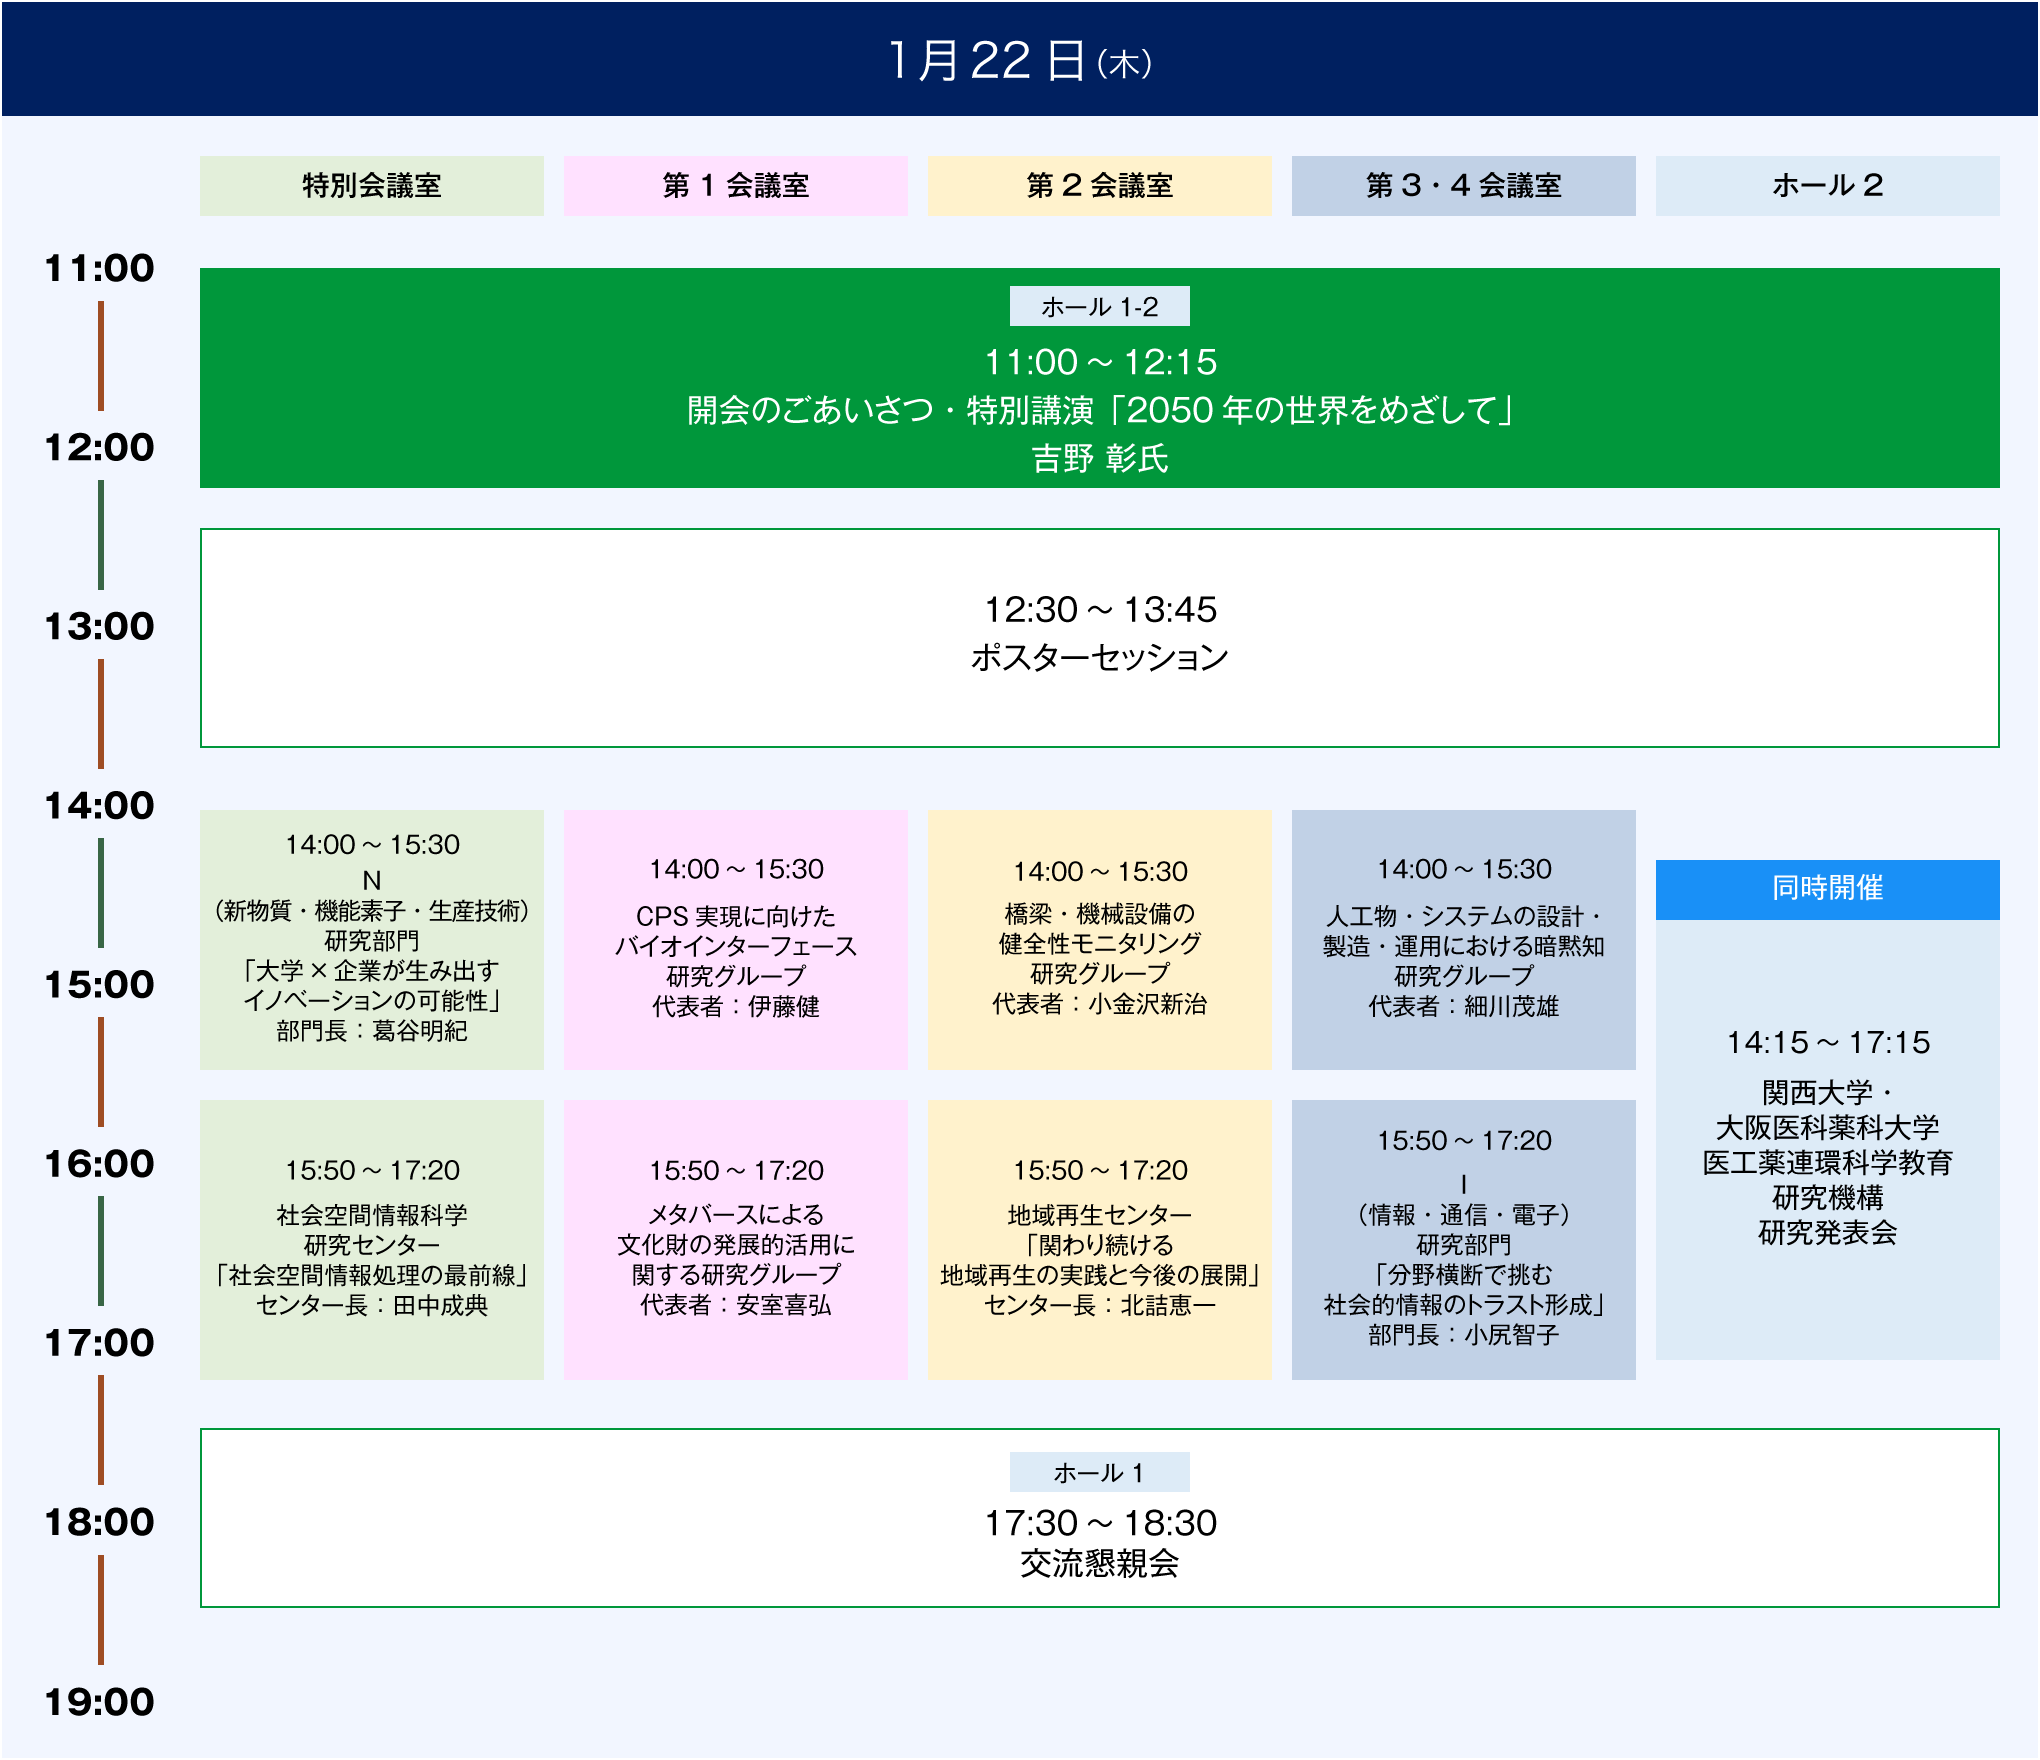Open the opening keynote 11:00〜12:15 block
The width and height of the screenshot is (2040, 1760).
click(1099, 410)
